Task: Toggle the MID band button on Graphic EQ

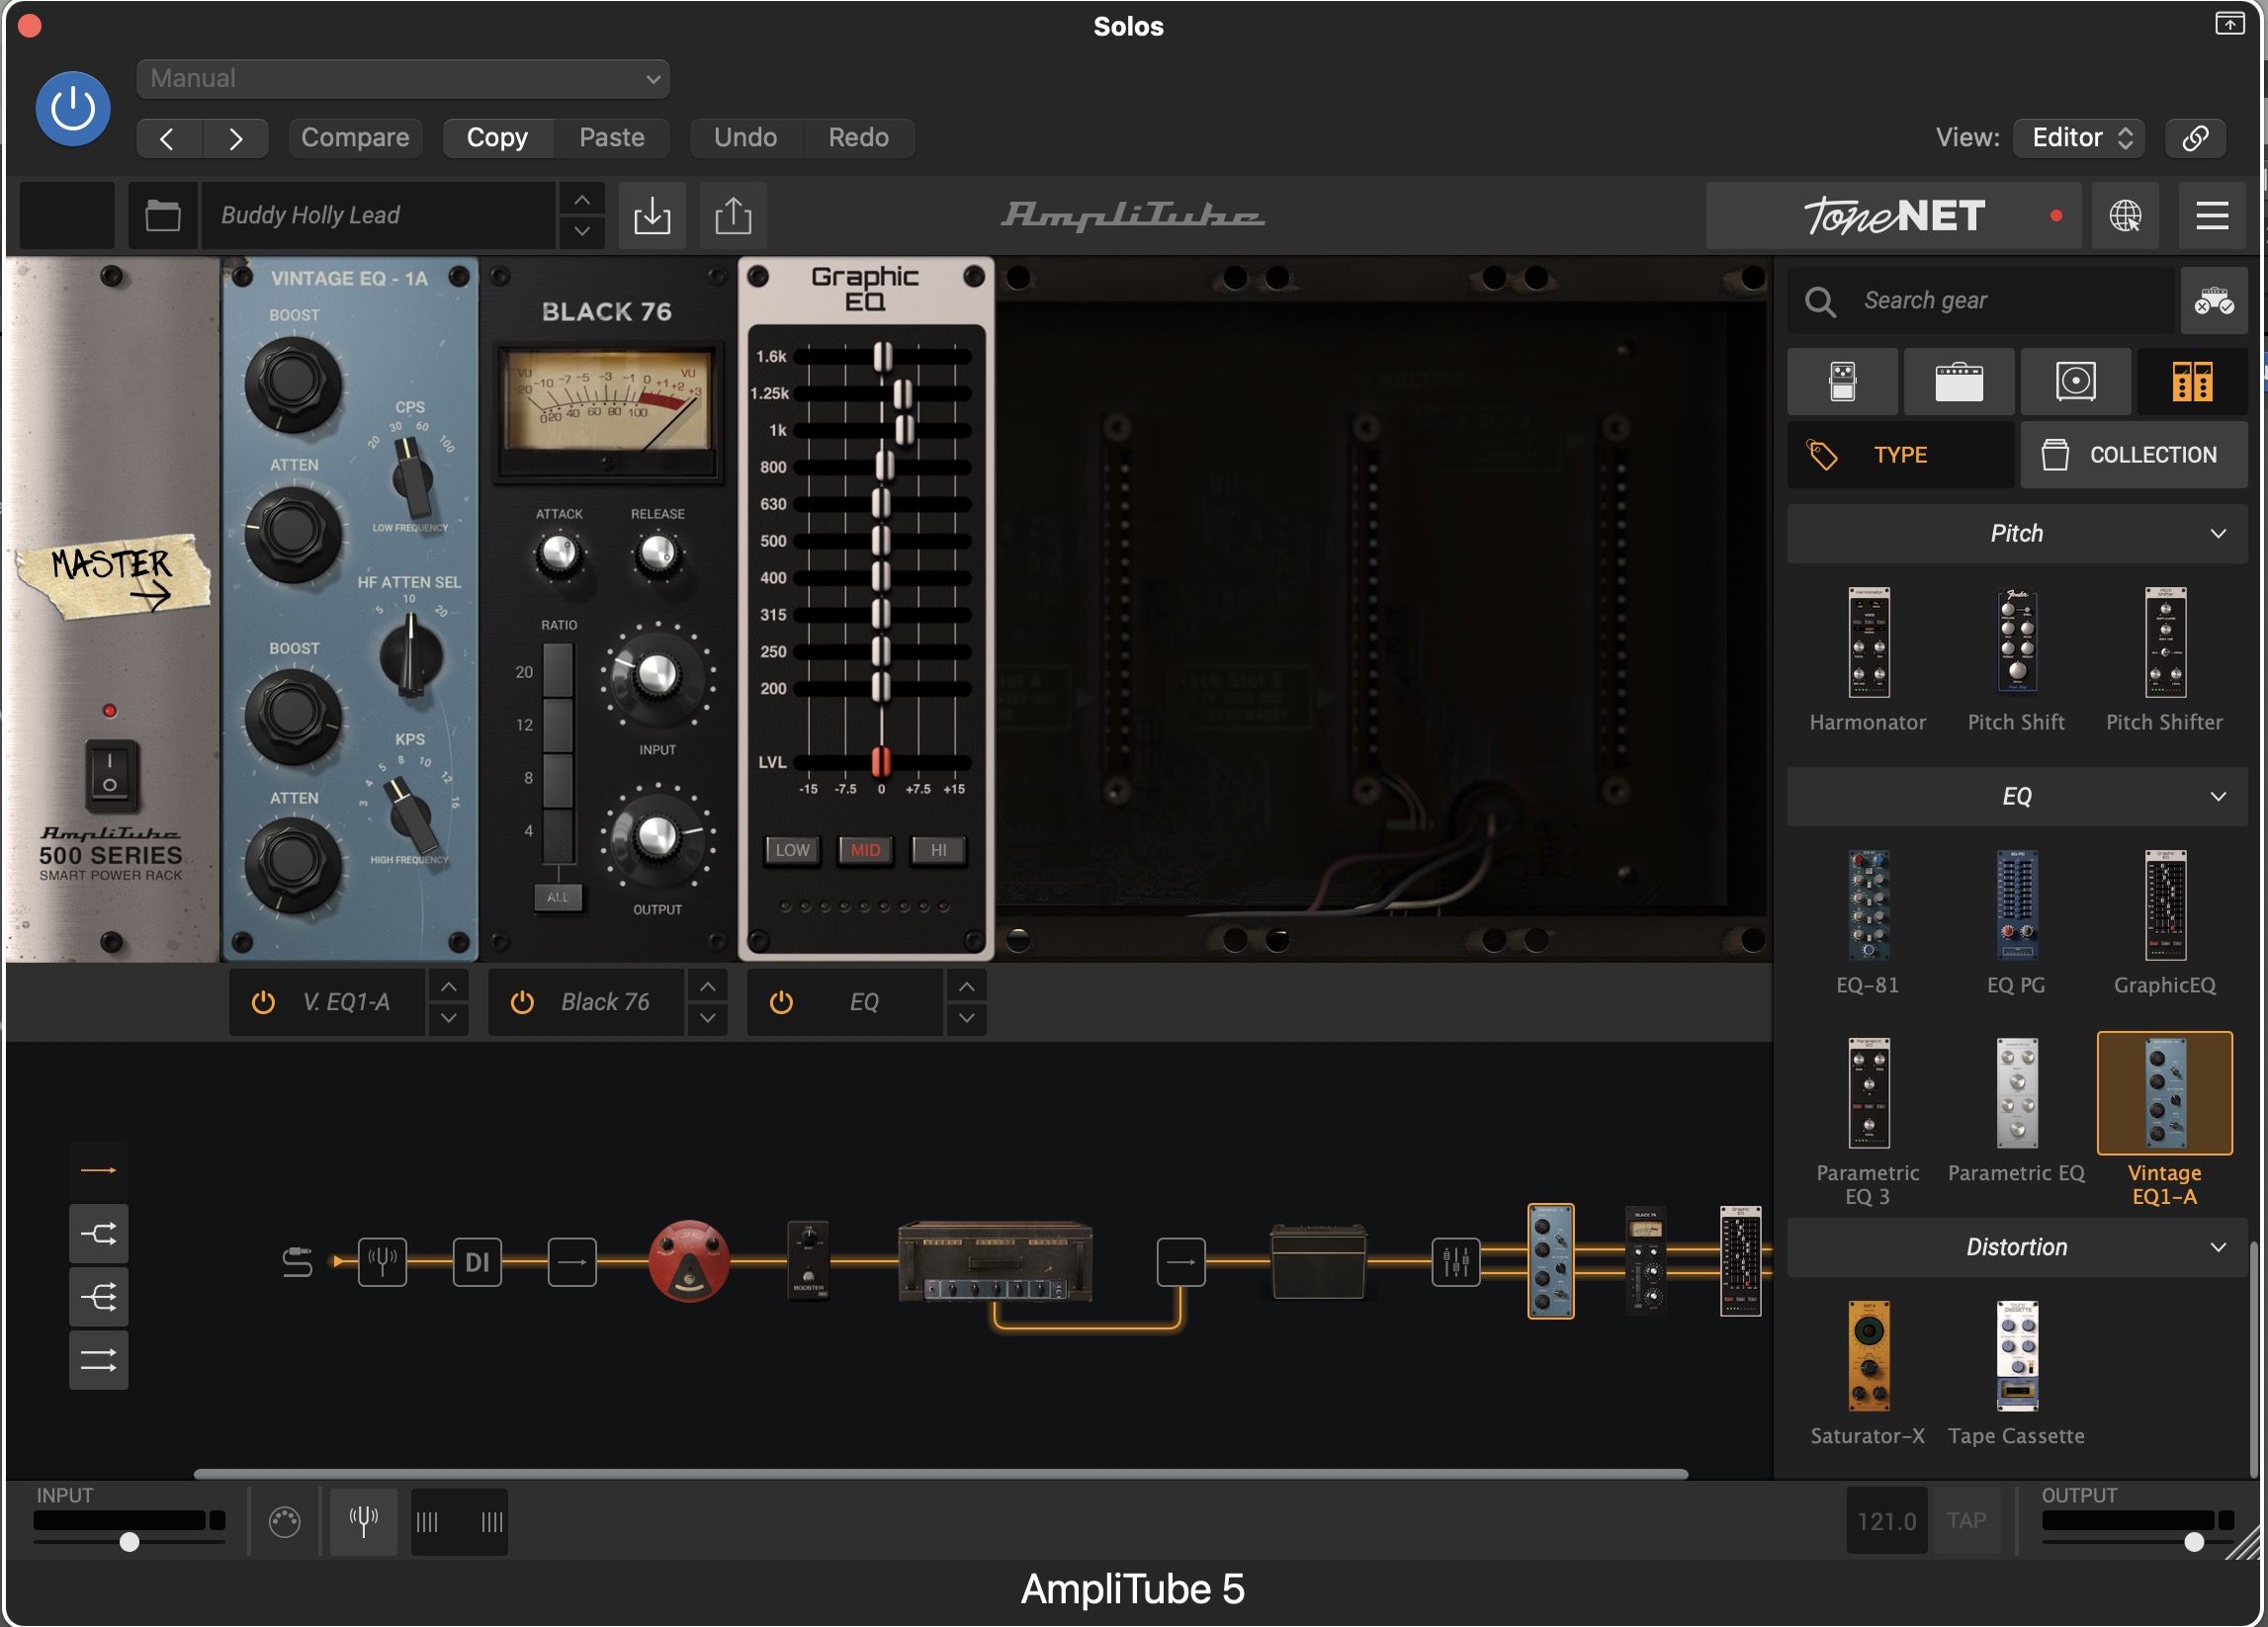Action: 866,850
